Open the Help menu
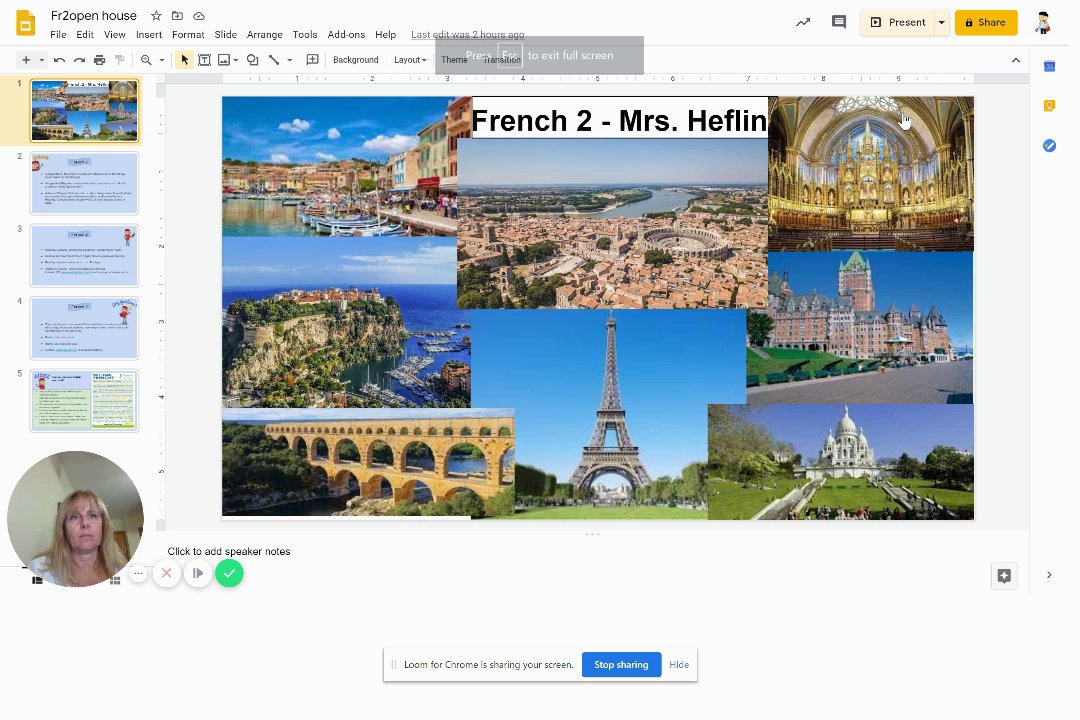The height and width of the screenshot is (720, 1080). pyautogui.click(x=385, y=34)
